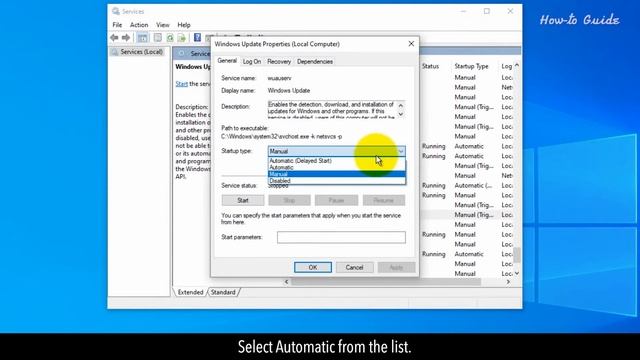
Task: Sort by the Status column header
Action: click(430, 66)
